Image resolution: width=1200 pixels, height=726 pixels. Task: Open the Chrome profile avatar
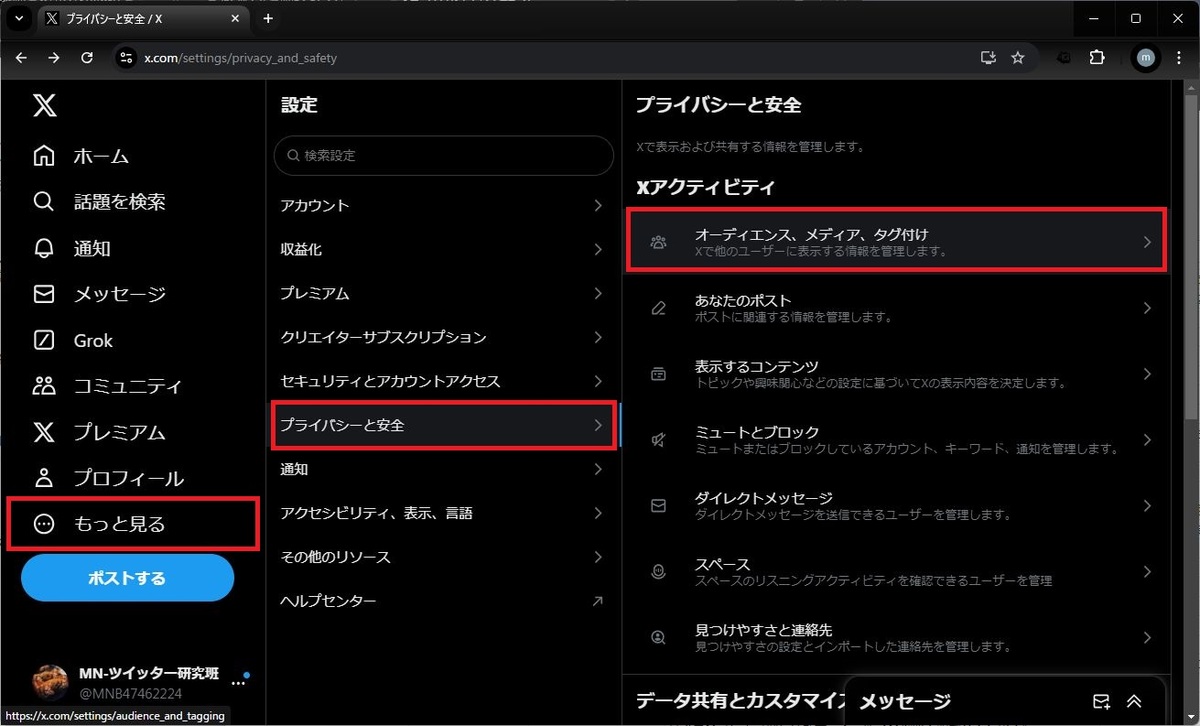[x=1146, y=58]
